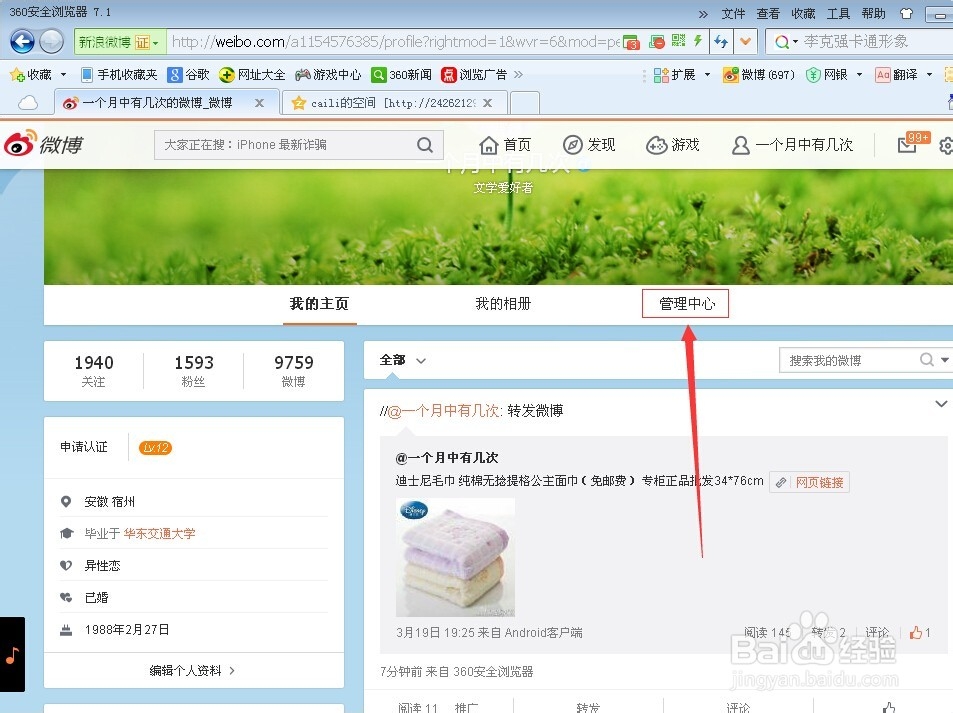Viewport: 953px width, 713px height.
Task: Open 管理中心 management center
Action: pos(685,303)
